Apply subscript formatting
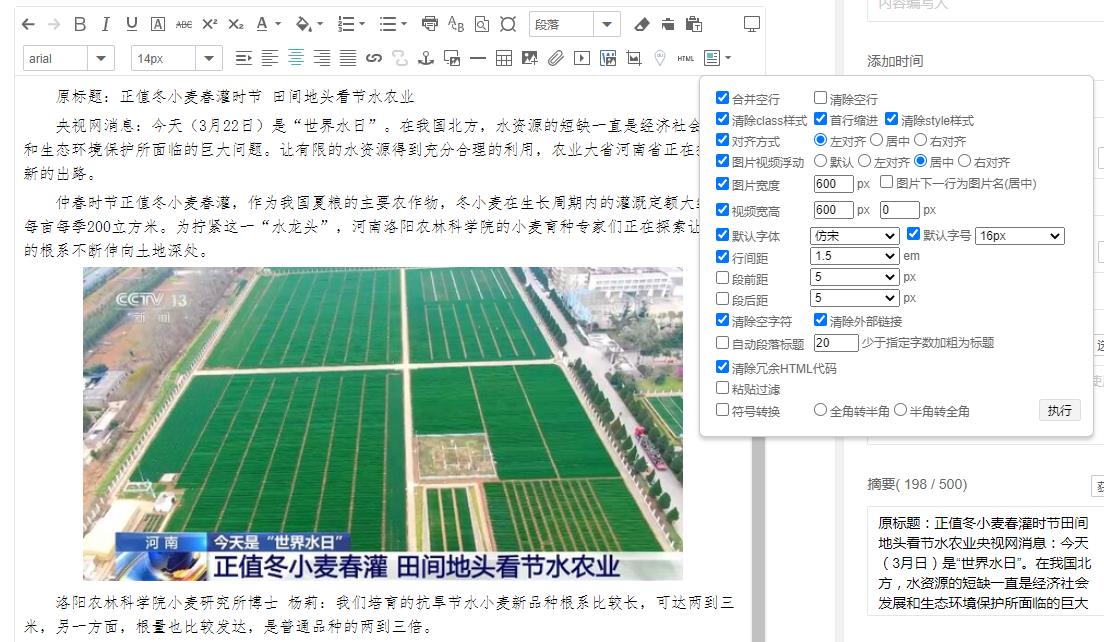The height and width of the screenshot is (642, 1104). point(236,25)
